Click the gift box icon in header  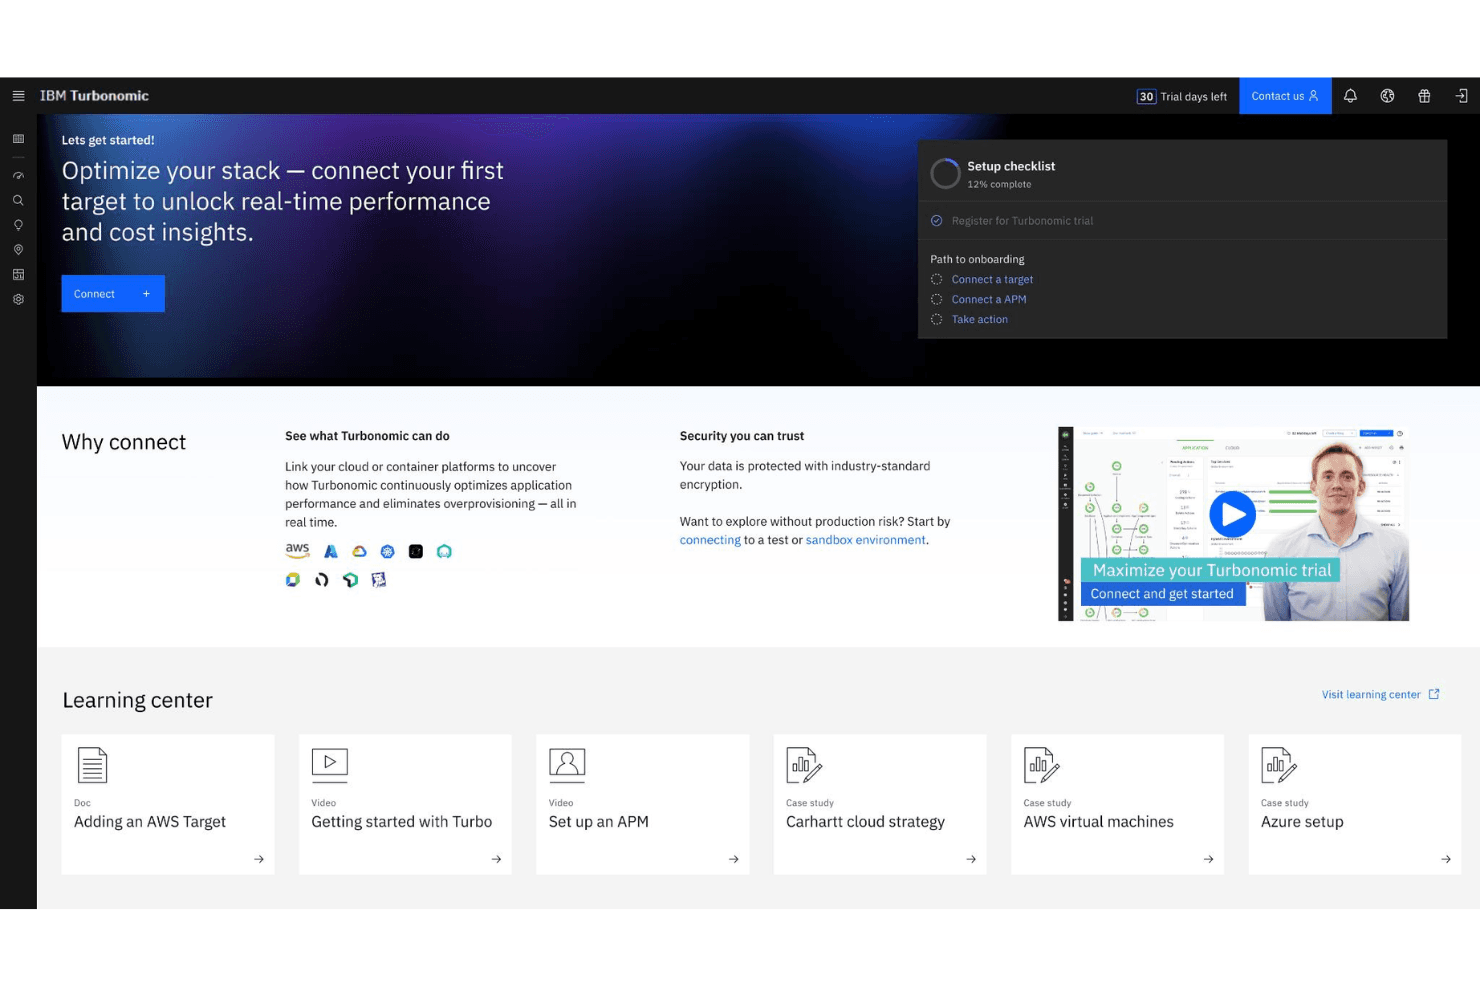[x=1424, y=96]
